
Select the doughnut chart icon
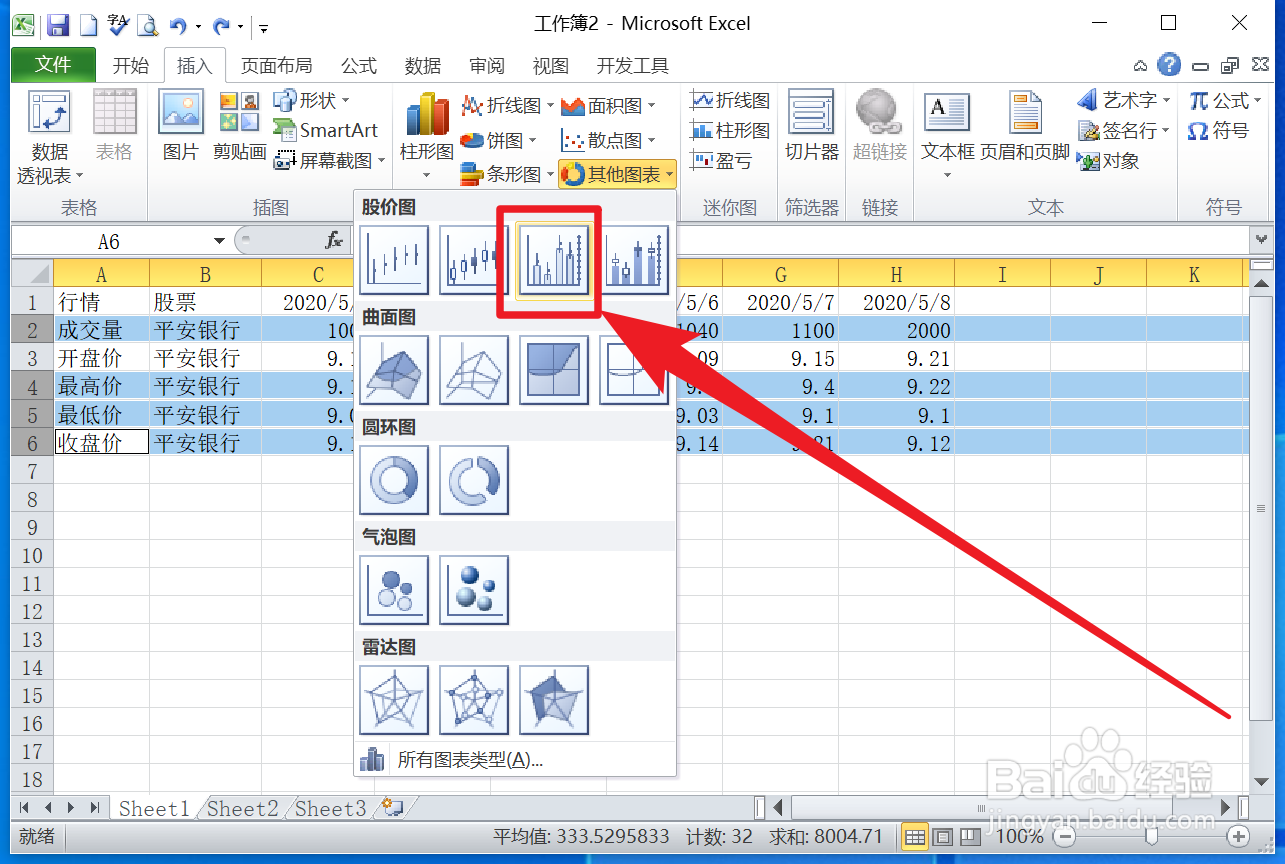394,481
